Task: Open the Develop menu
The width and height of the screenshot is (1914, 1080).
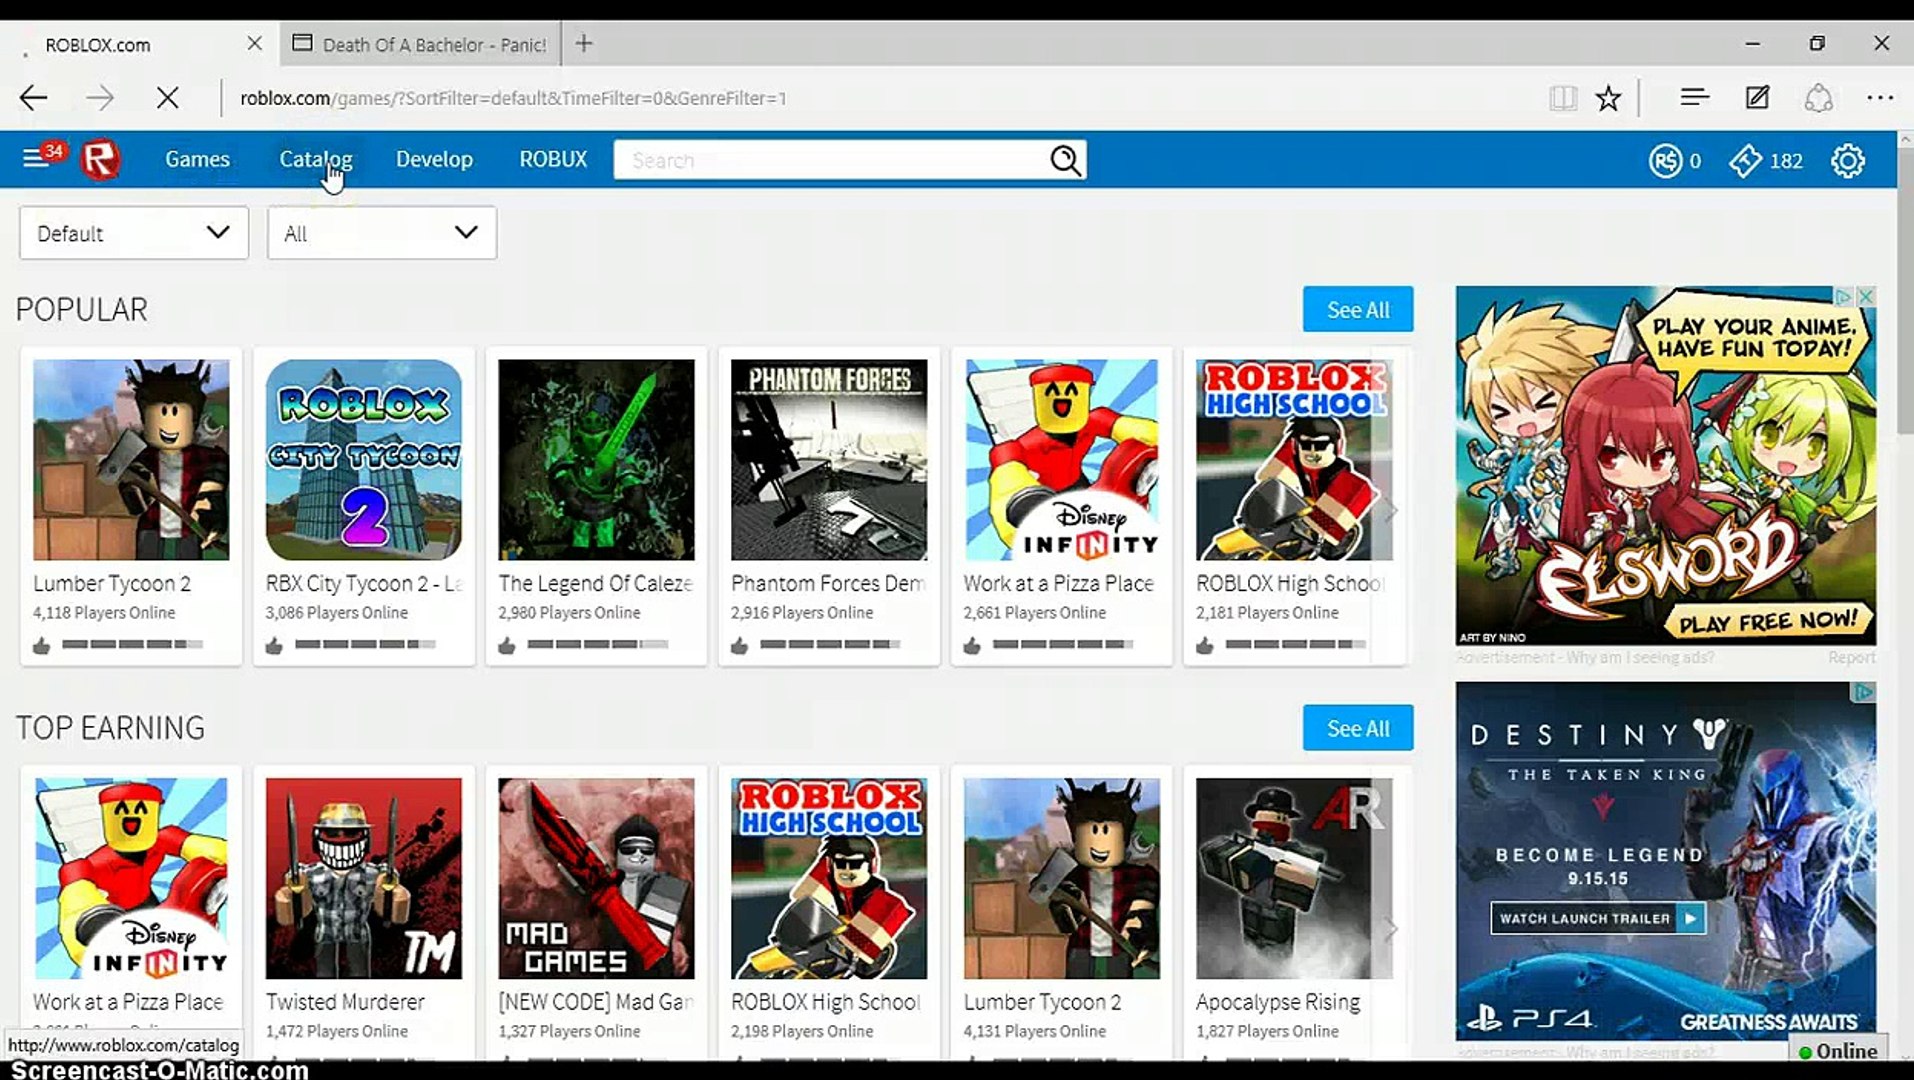Action: point(434,159)
